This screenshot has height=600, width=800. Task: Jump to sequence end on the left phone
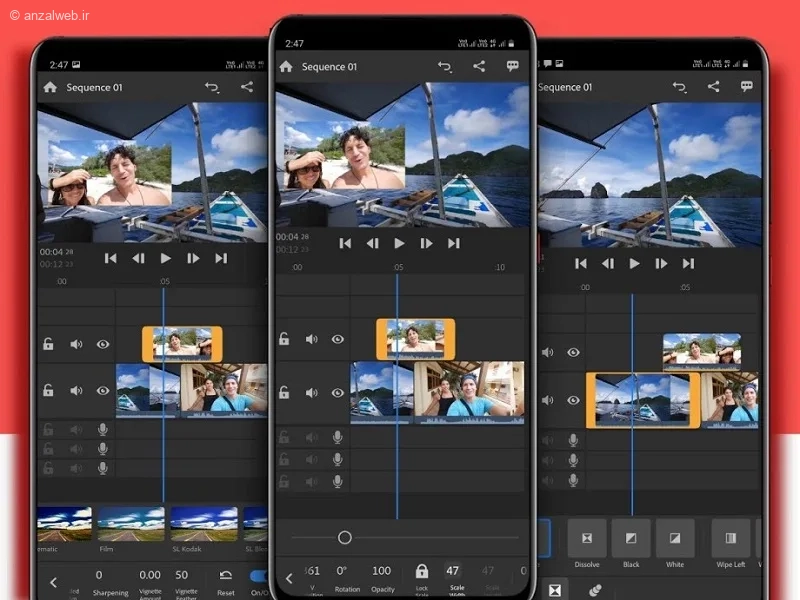pyautogui.click(x=221, y=258)
